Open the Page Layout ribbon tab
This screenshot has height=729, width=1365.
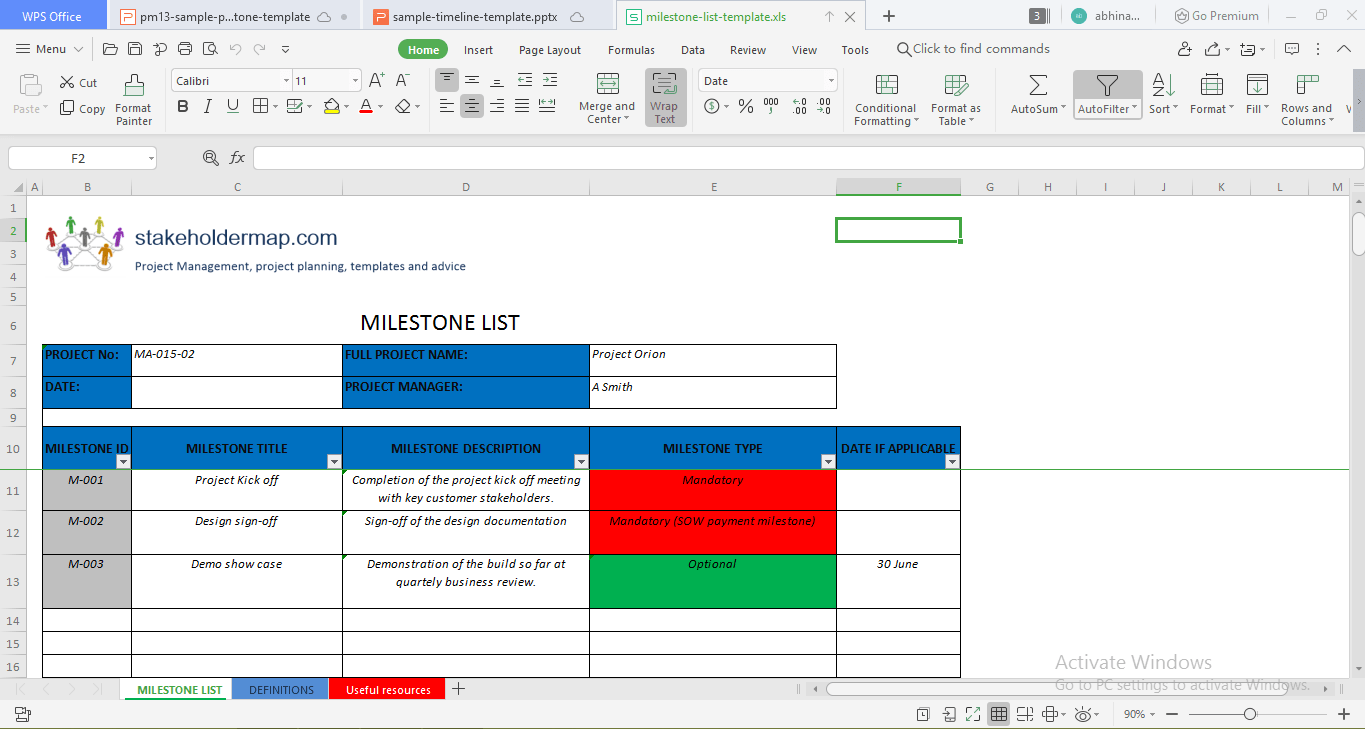tap(549, 50)
